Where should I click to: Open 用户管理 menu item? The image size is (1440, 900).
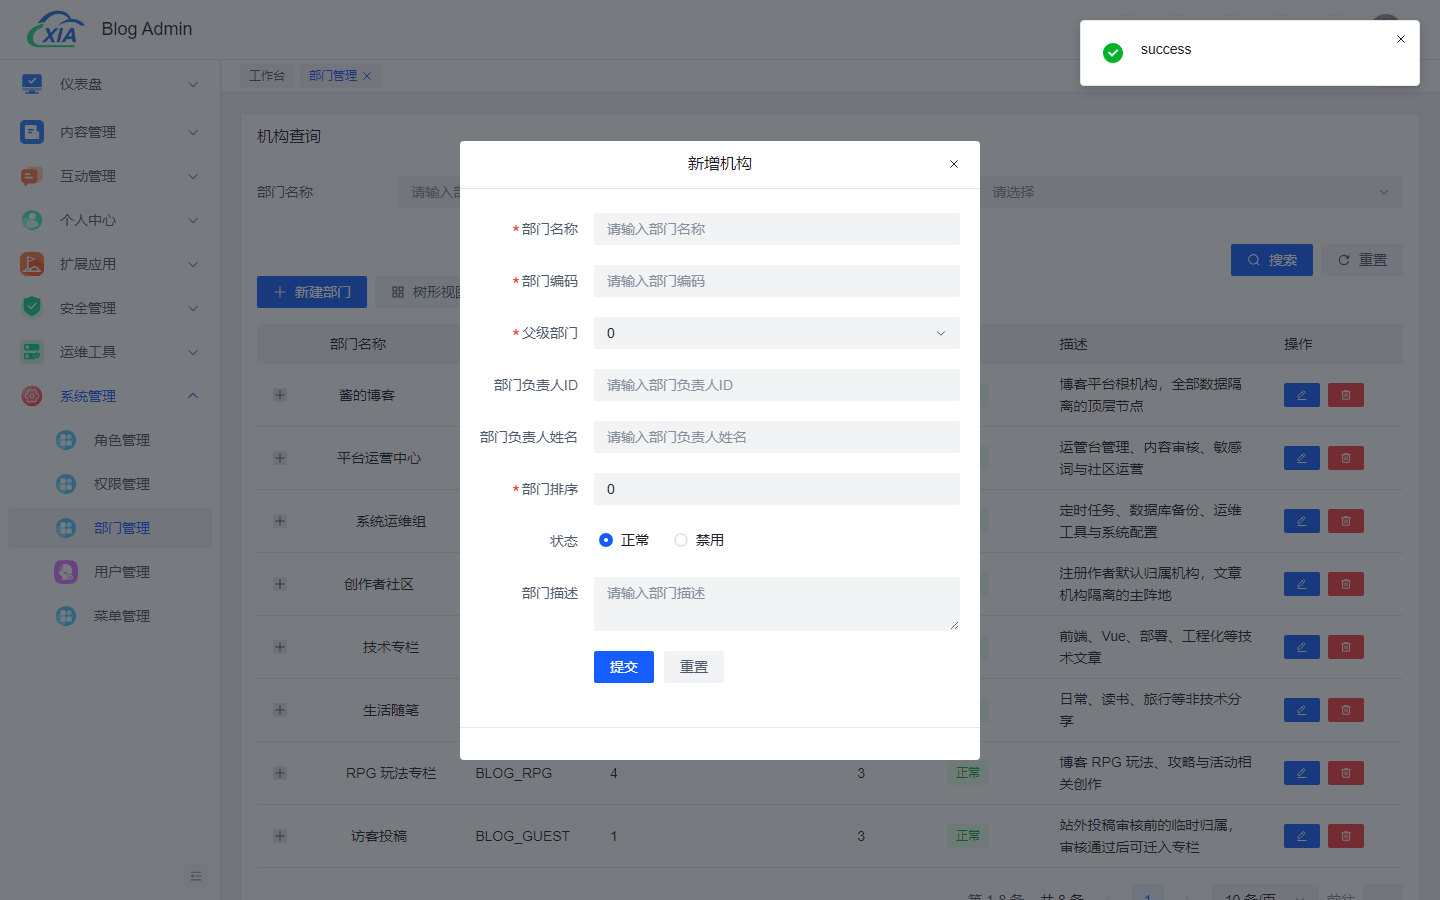click(110, 572)
